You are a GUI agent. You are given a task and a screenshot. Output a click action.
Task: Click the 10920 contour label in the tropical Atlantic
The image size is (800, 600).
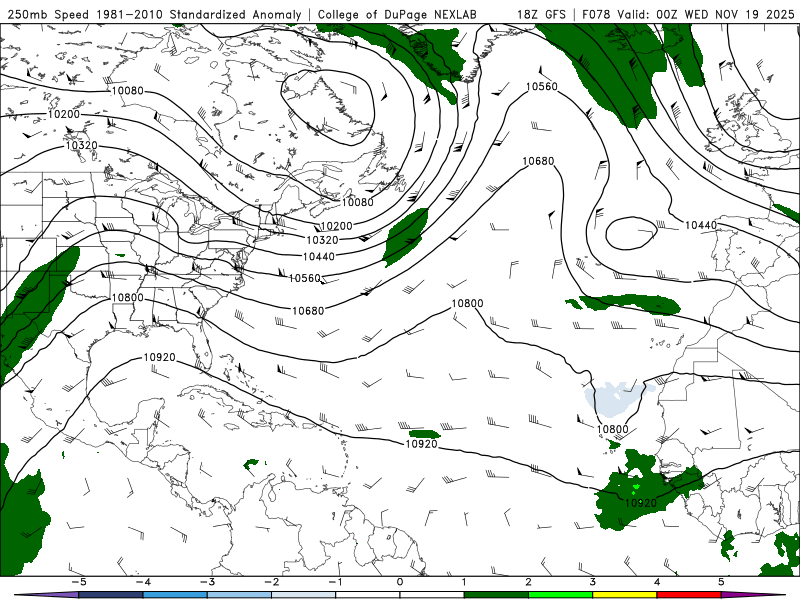tap(421, 444)
